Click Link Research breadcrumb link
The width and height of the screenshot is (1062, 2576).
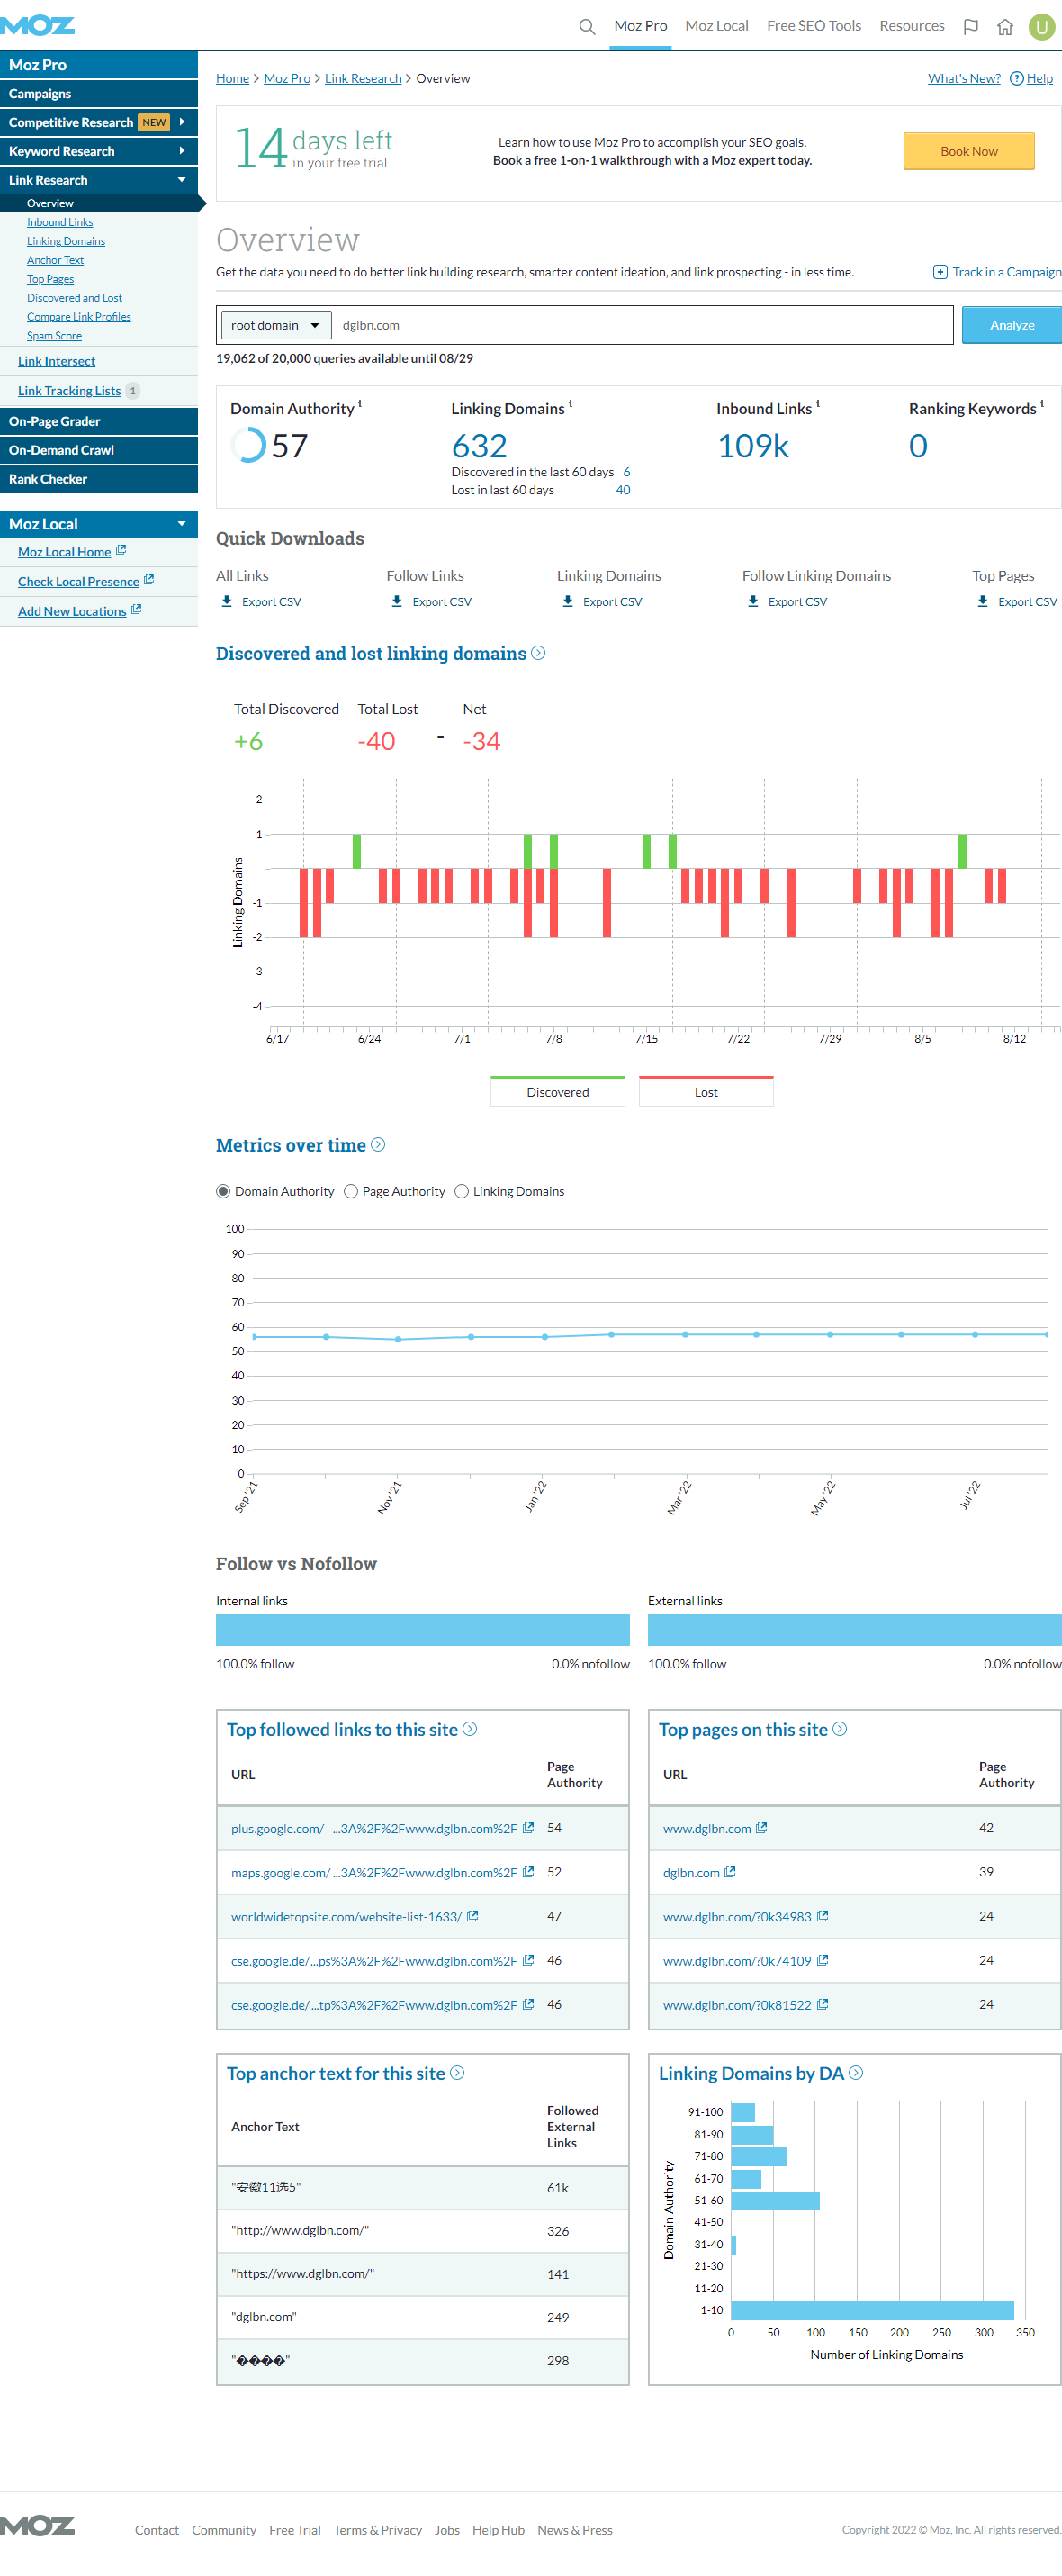click(363, 78)
